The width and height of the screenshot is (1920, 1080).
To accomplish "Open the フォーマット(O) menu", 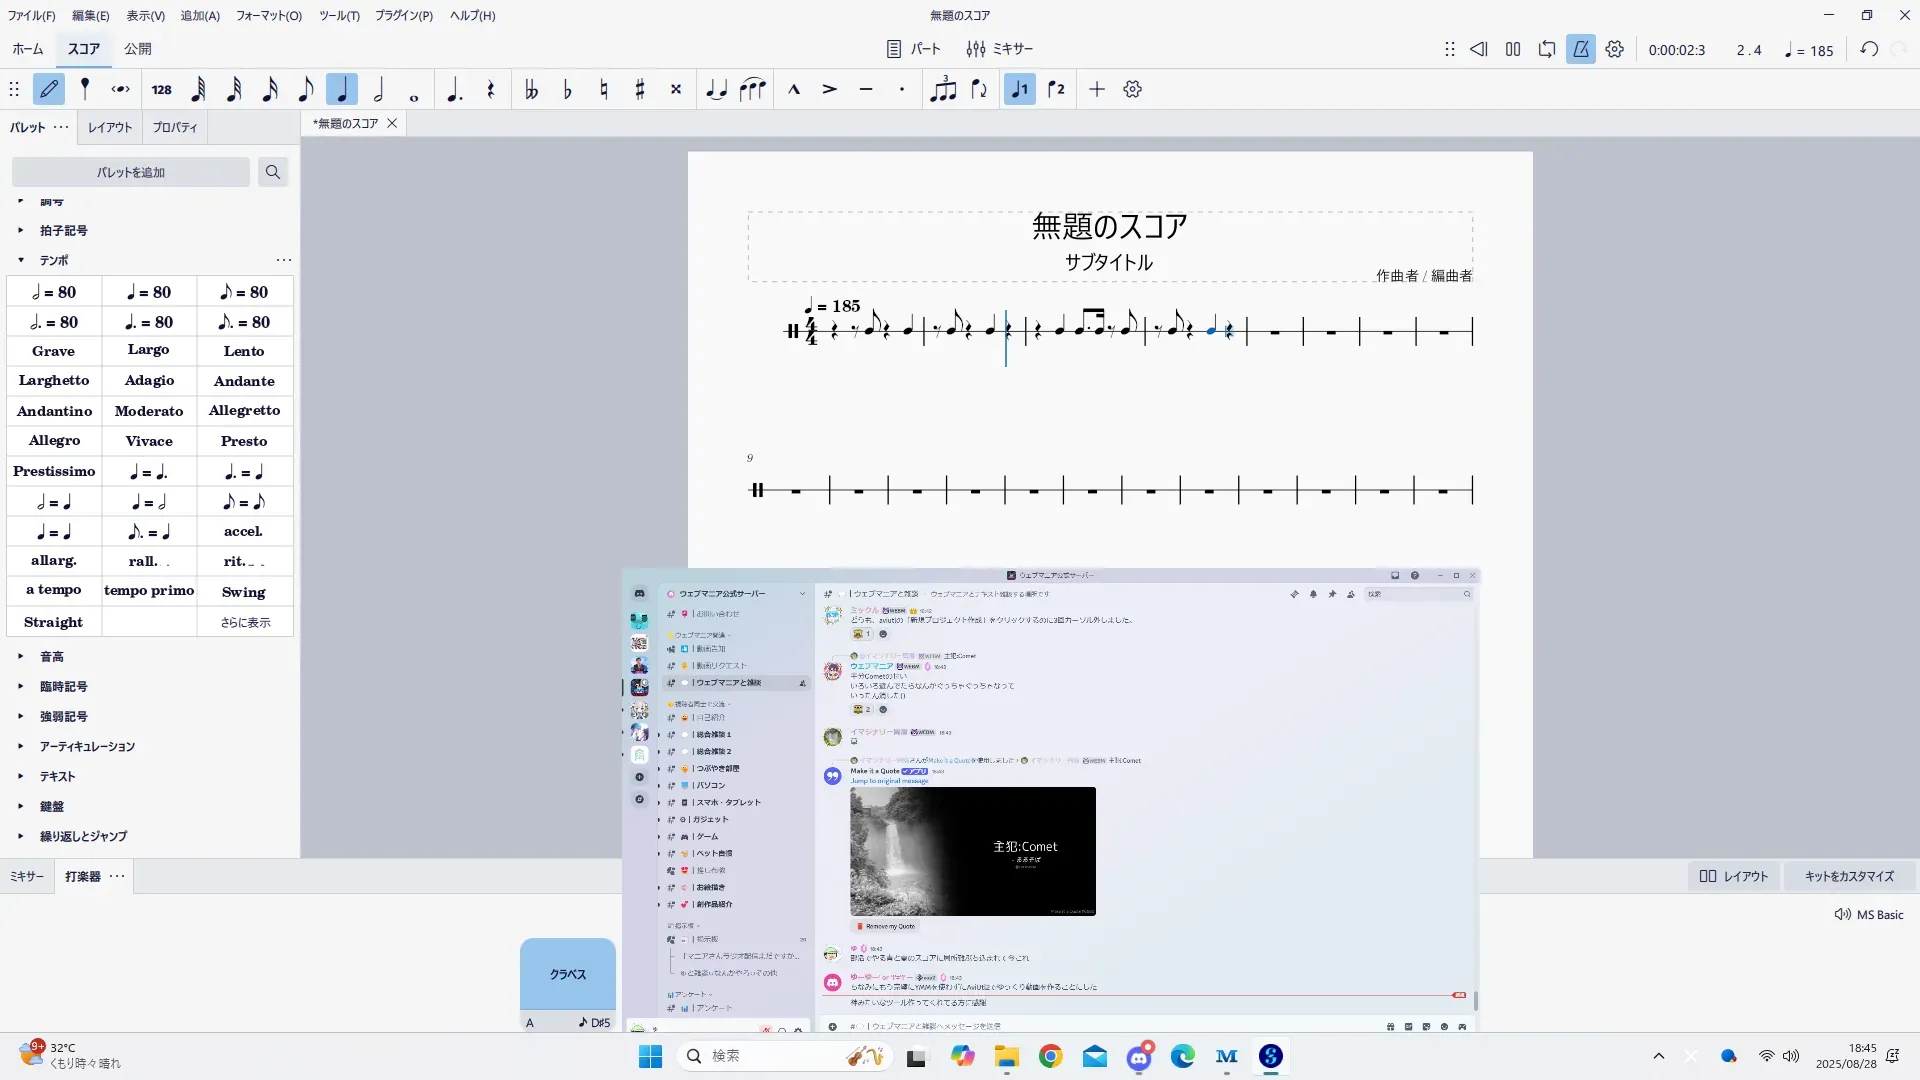I will (268, 15).
